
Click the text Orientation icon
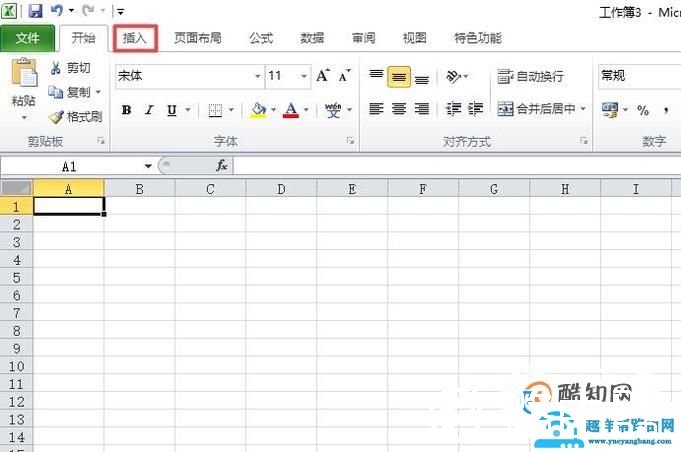[453, 77]
